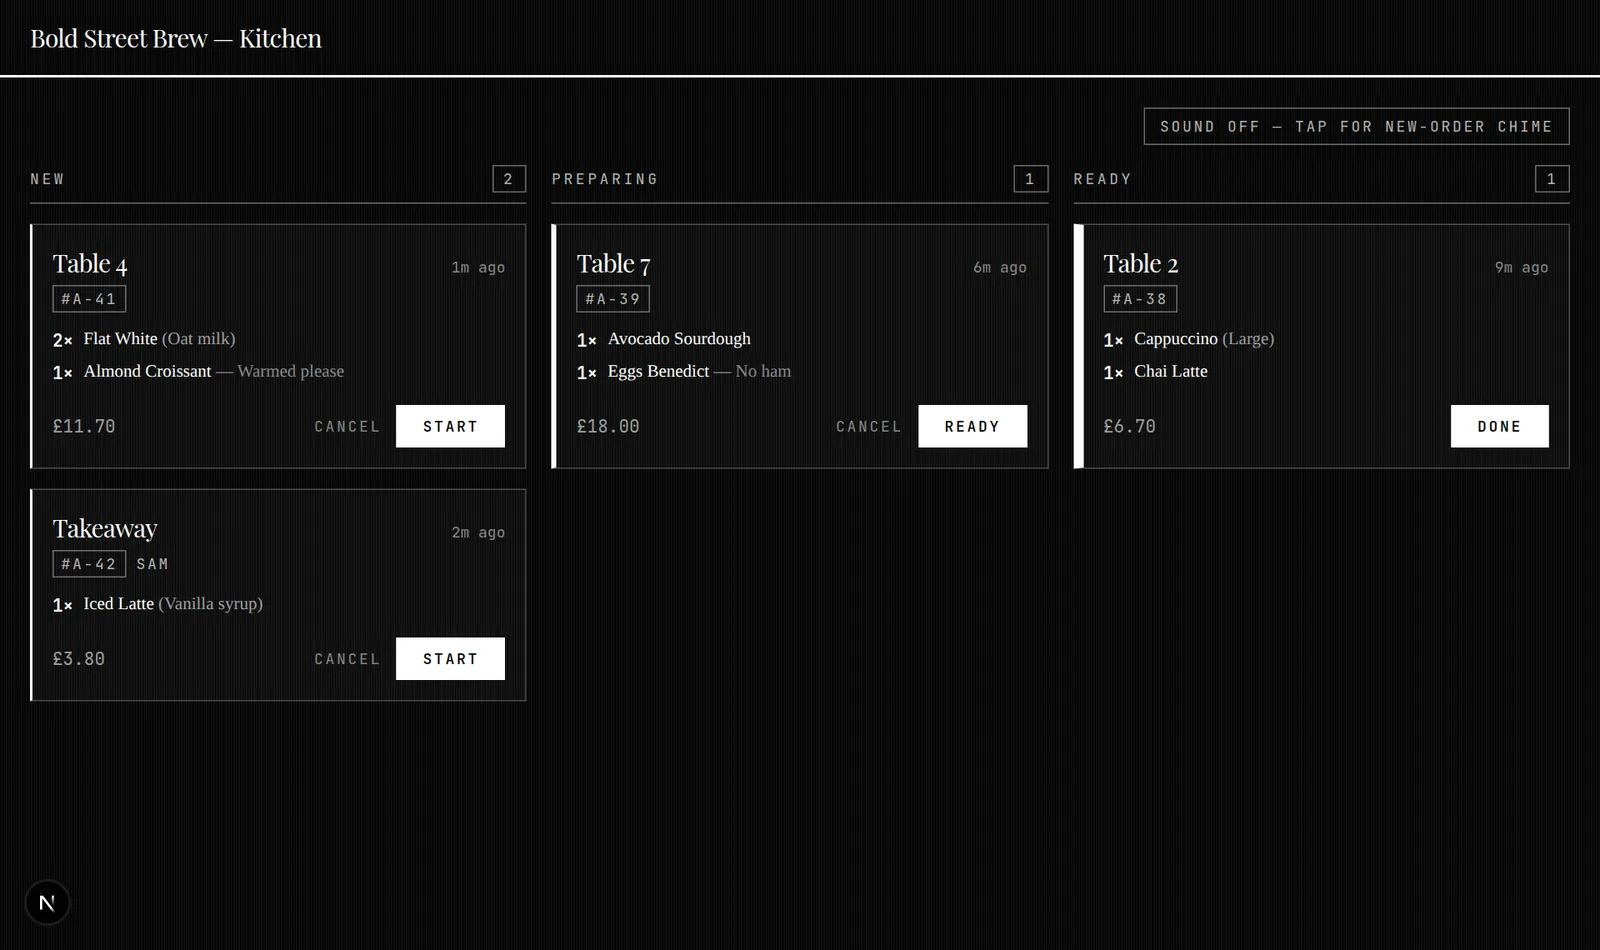The height and width of the screenshot is (950, 1600).
Task: Cancel the Table 7 order
Action: [x=868, y=426]
